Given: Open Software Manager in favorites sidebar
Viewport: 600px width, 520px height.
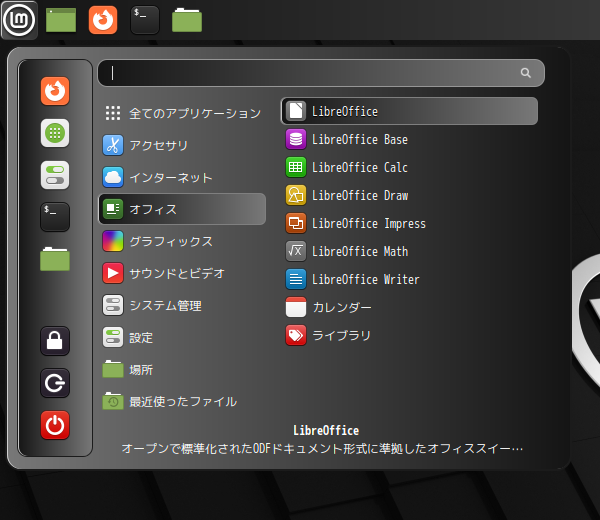Looking at the screenshot, I should (55, 133).
